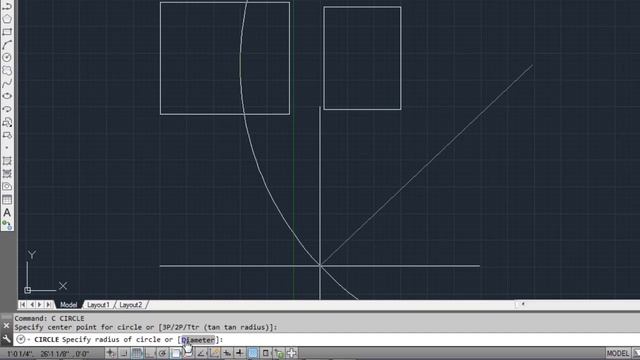Select the Polygon tool
This screenshot has height=360, width=640.
[x=7, y=19]
